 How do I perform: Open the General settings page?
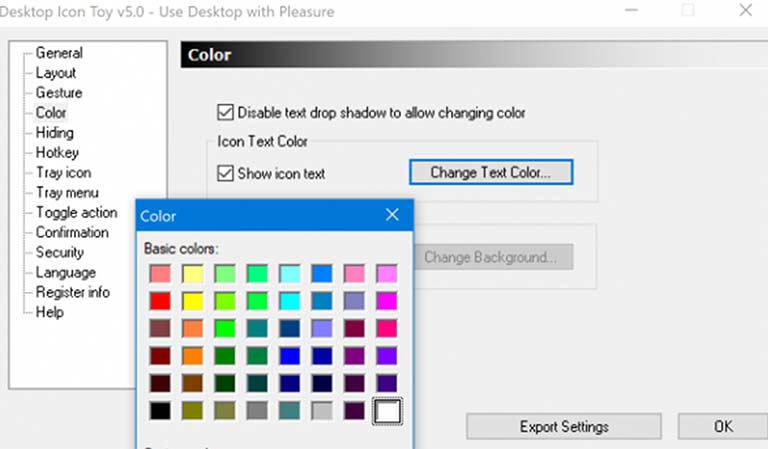(x=59, y=53)
